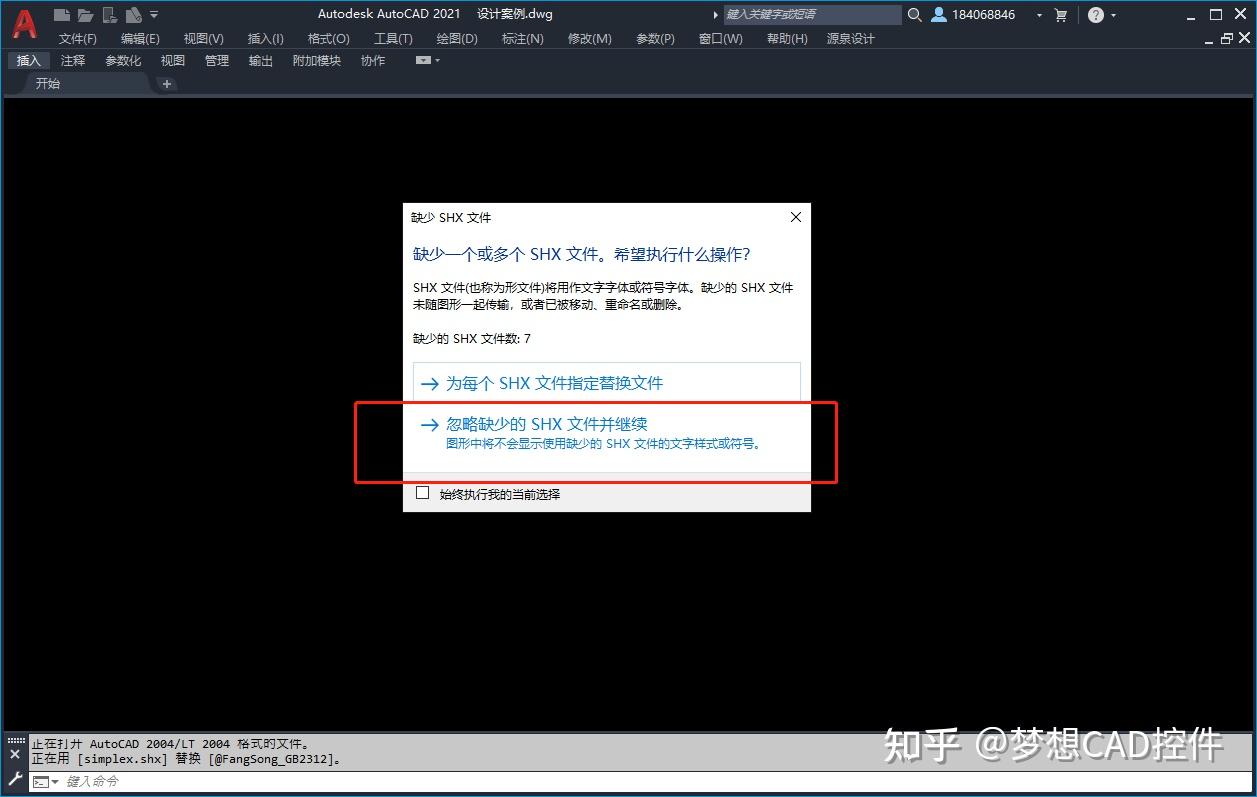
Task: Open the 工具(T) menu
Action: [393, 39]
